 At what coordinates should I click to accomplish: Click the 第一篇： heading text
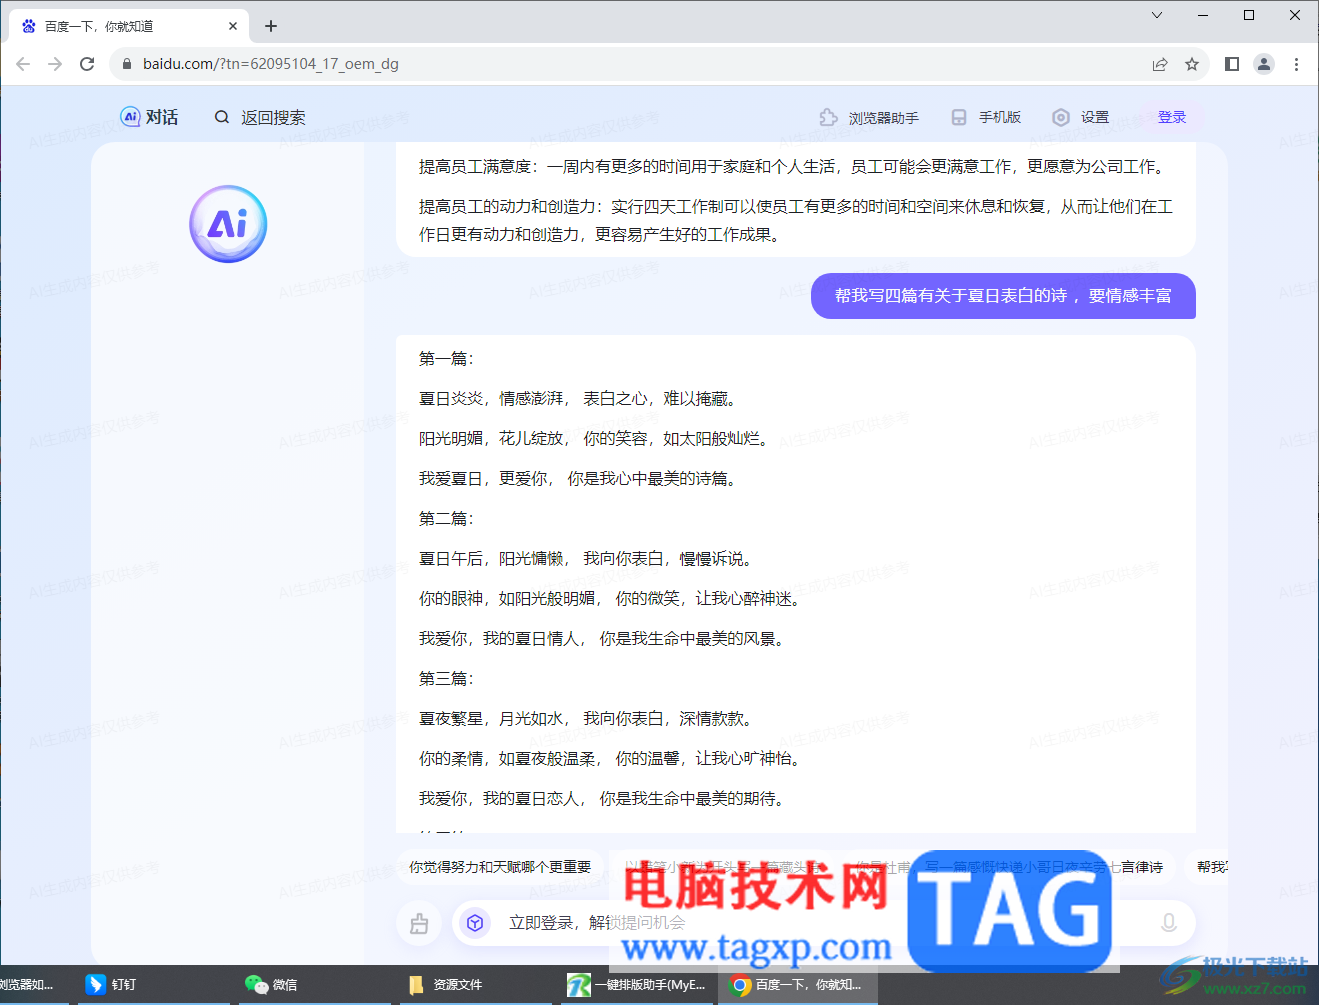click(446, 359)
